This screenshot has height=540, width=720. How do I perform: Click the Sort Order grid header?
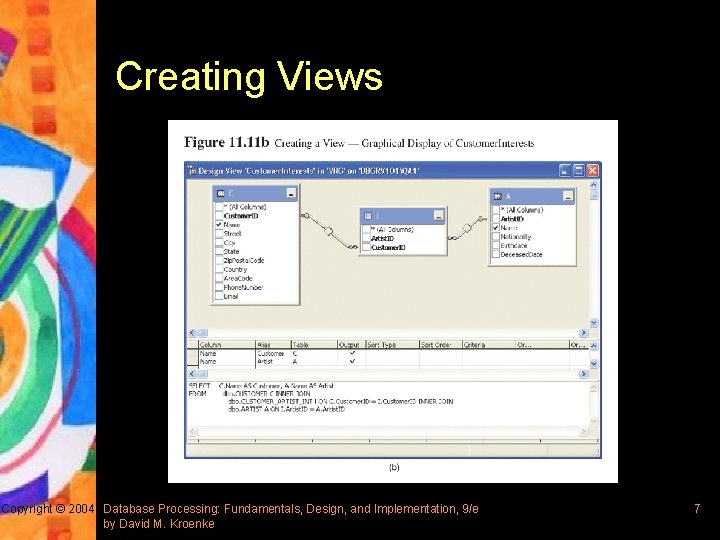441,345
